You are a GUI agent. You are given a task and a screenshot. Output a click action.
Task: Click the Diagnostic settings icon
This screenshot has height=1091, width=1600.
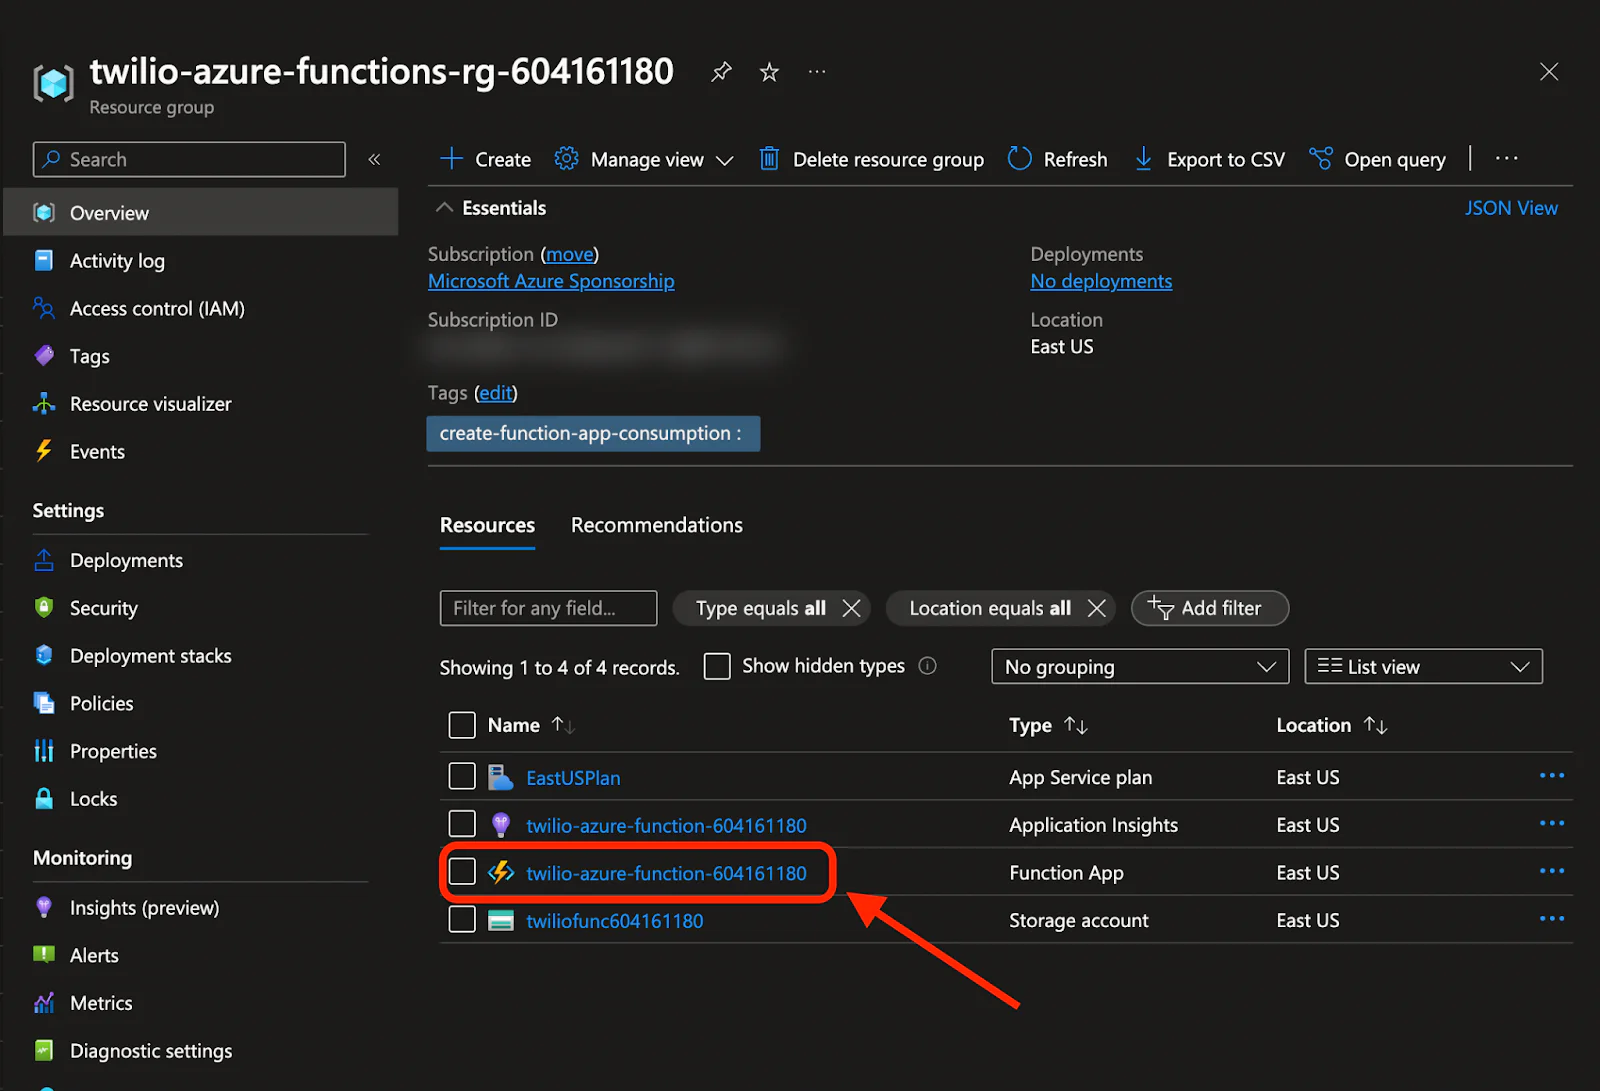click(x=44, y=1050)
